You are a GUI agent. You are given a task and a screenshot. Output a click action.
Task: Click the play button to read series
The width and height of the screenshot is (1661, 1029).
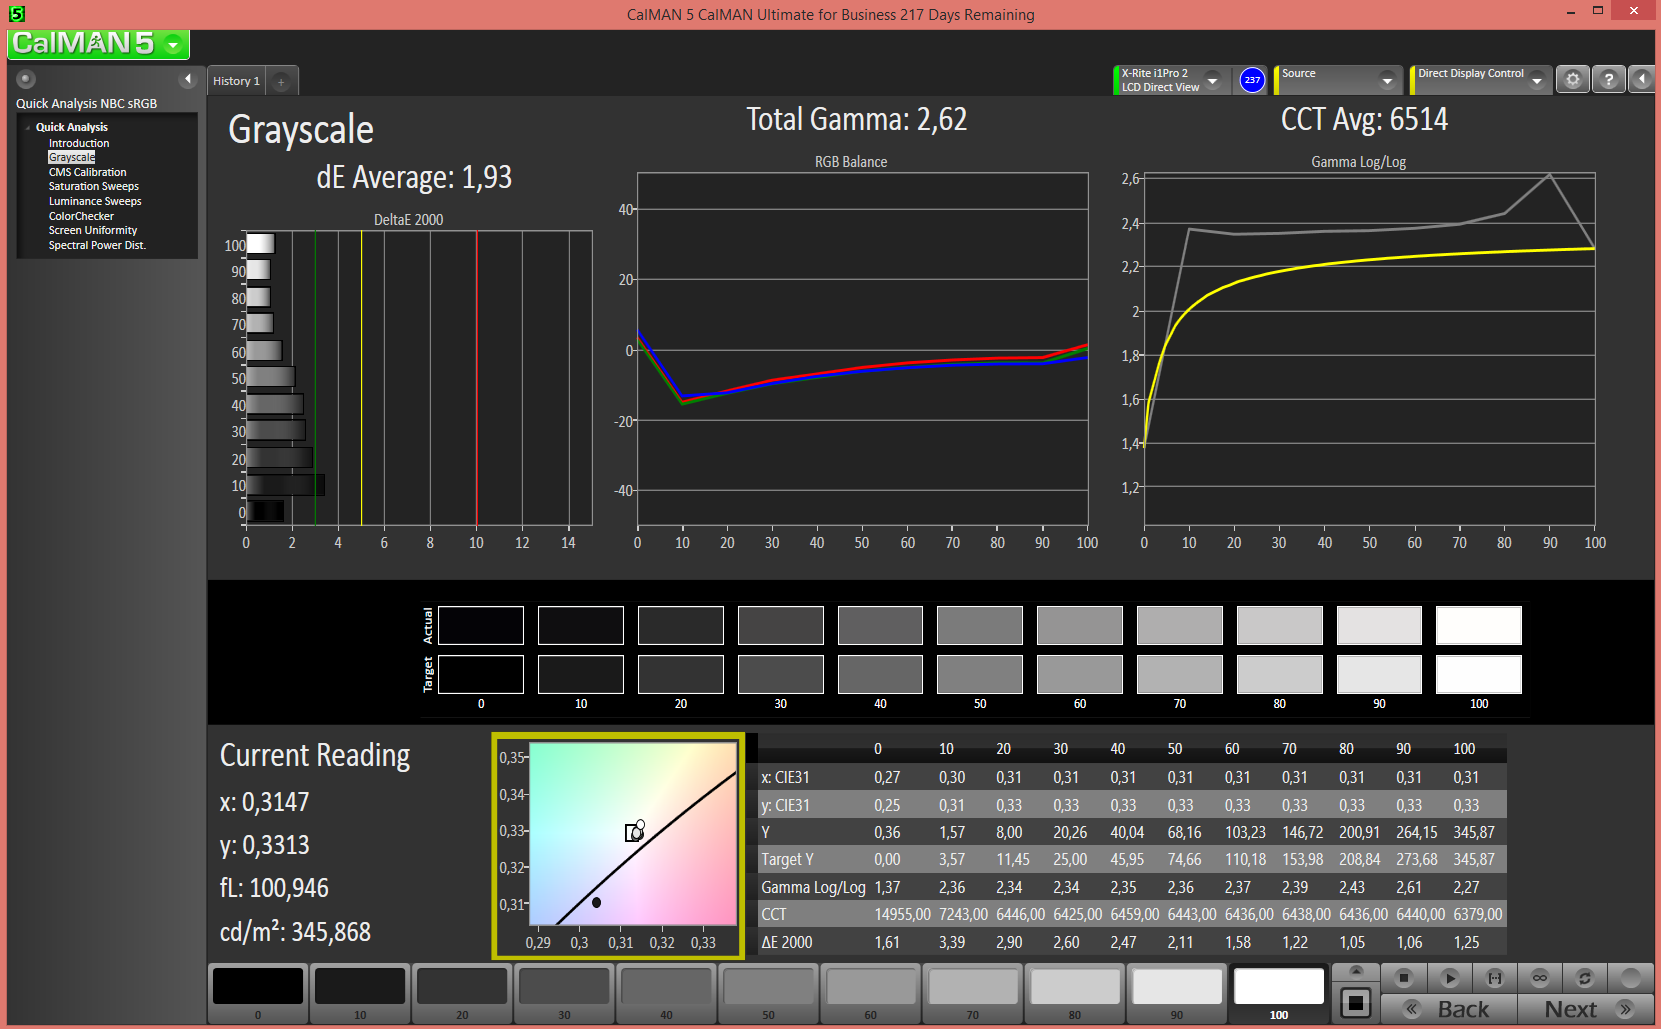click(1450, 978)
